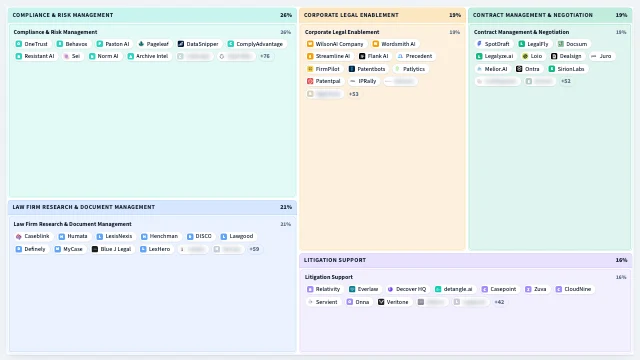Image resolution: width=640 pixels, height=360 pixels.
Task: Open the WilsonAI Company chip
Action: pos(335,44)
